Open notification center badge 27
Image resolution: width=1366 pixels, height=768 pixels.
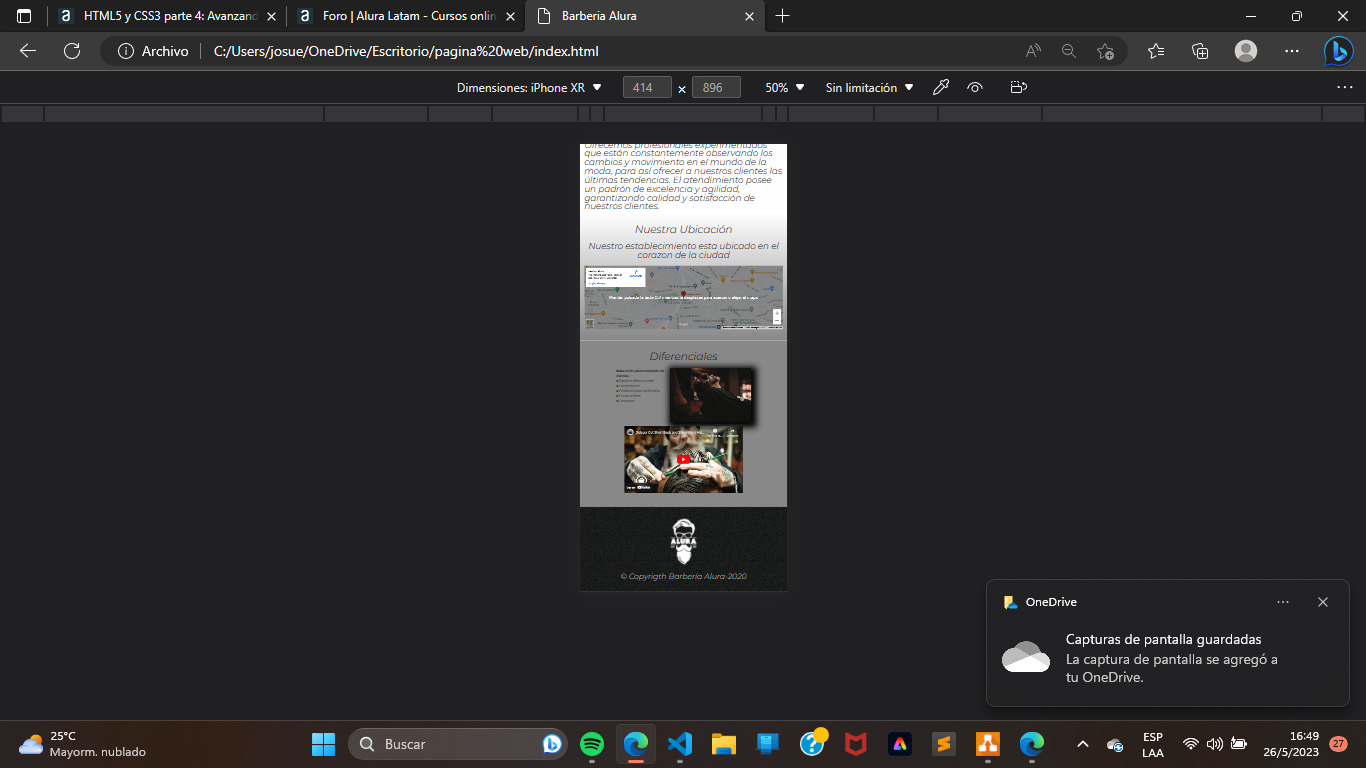1339,744
